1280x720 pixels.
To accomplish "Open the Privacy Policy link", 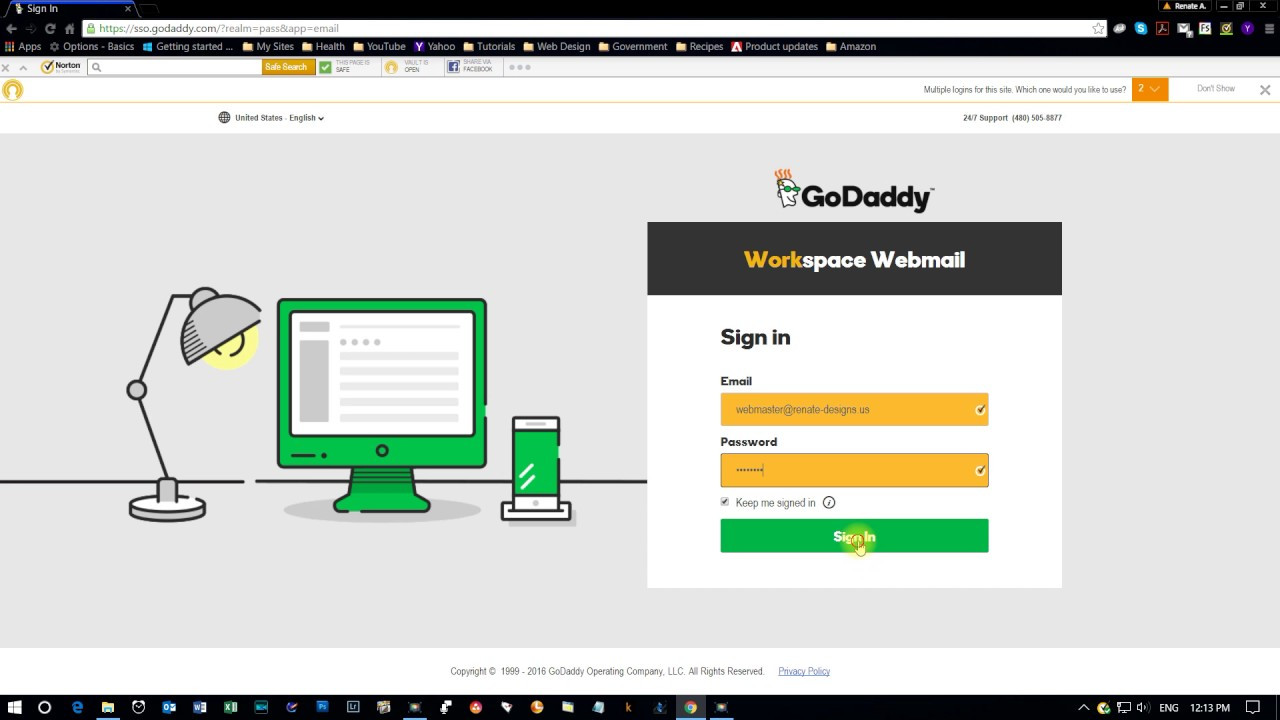I will click(803, 671).
